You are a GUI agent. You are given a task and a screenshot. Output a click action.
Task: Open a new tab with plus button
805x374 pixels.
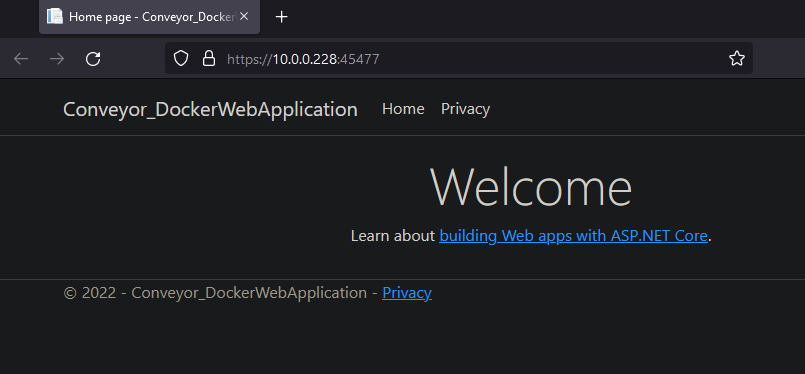(281, 17)
